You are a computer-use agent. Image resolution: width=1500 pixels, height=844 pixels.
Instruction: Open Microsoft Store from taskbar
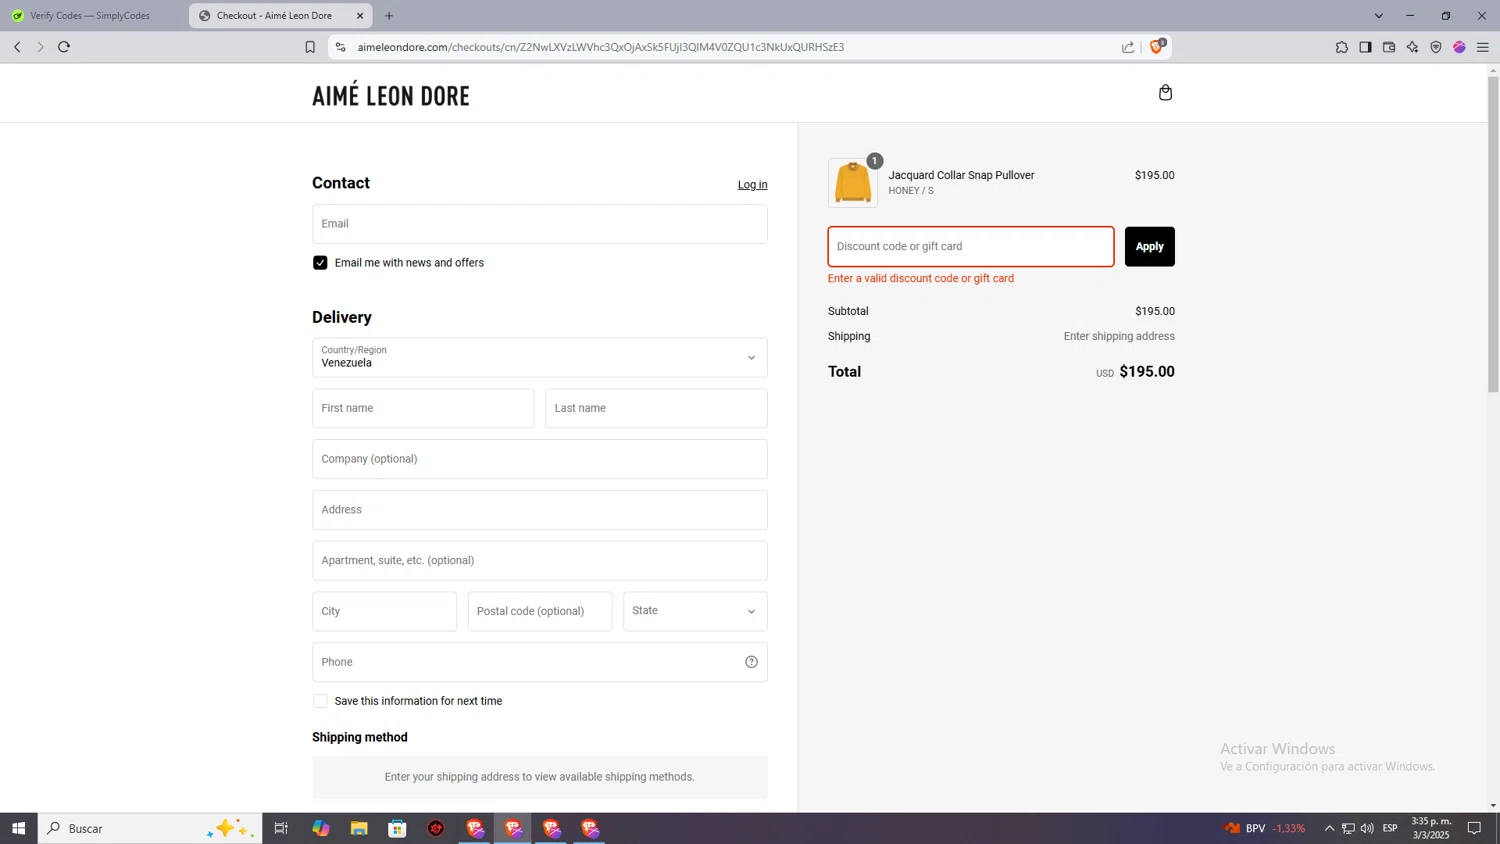(x=398, y=828)
